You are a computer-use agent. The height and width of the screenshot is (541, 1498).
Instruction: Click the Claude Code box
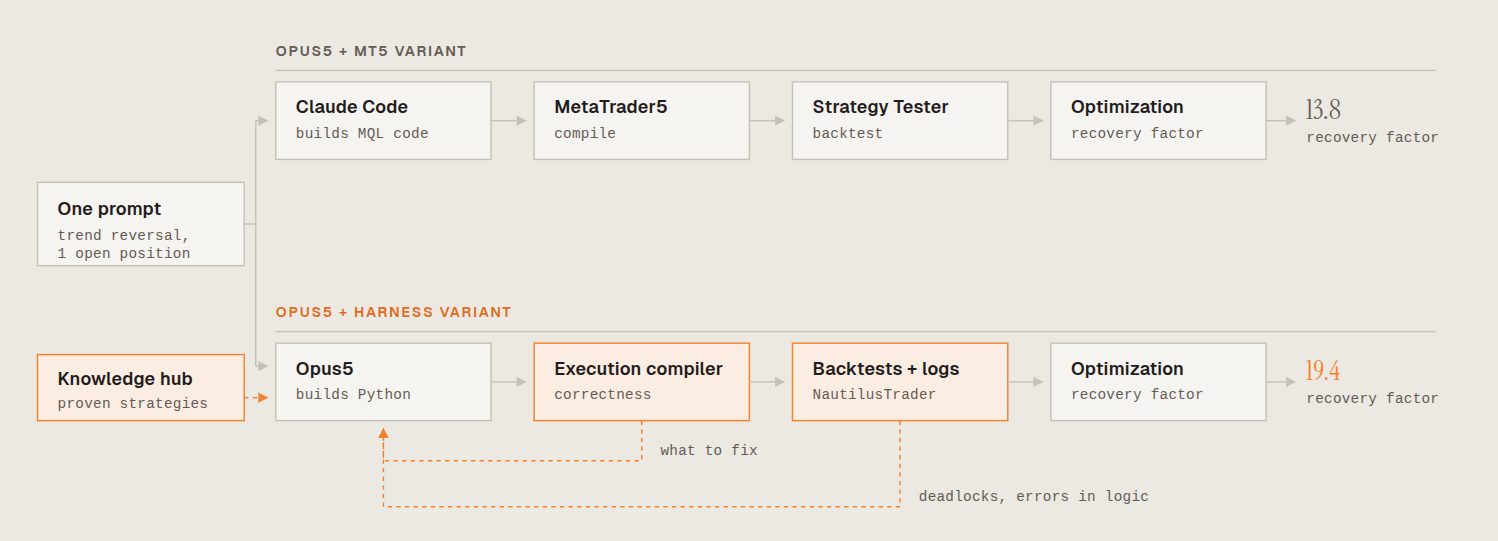(x=383, y=121)
